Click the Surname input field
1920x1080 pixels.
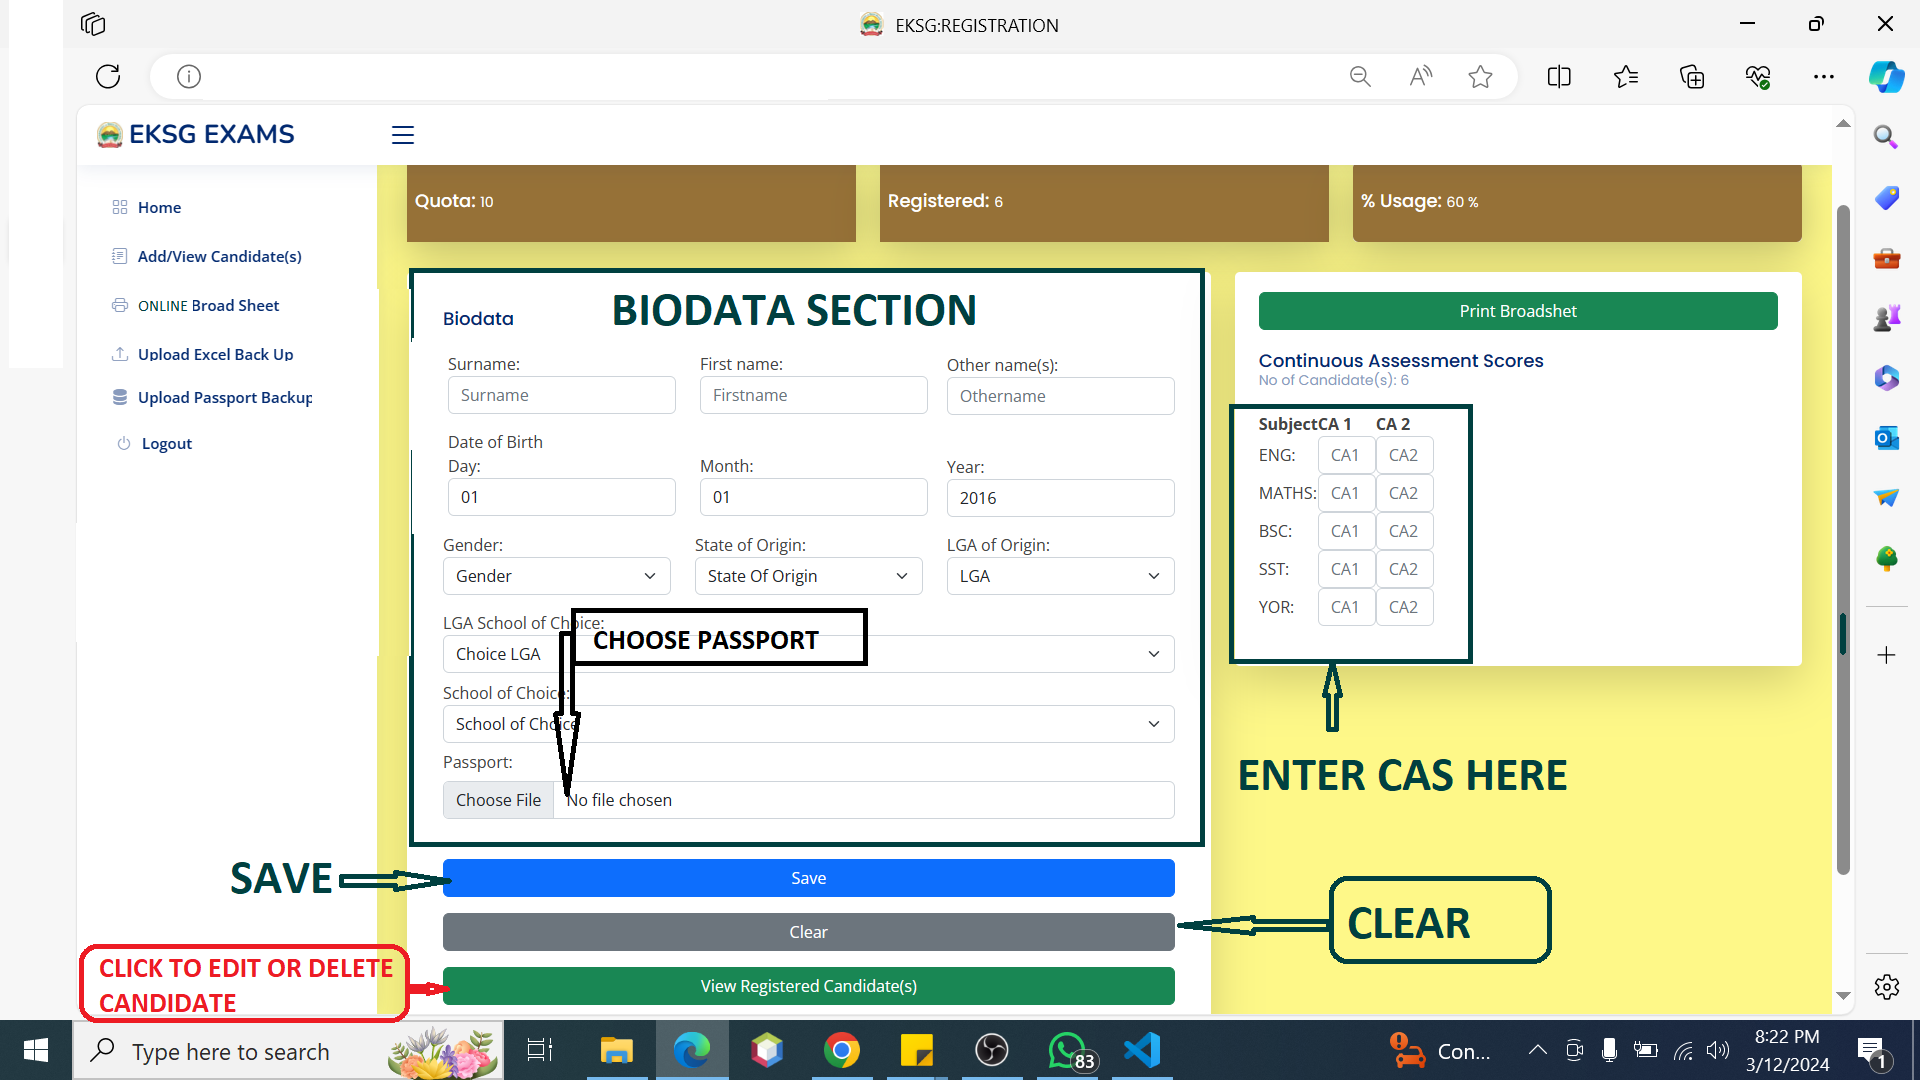[x=561, y=395]
